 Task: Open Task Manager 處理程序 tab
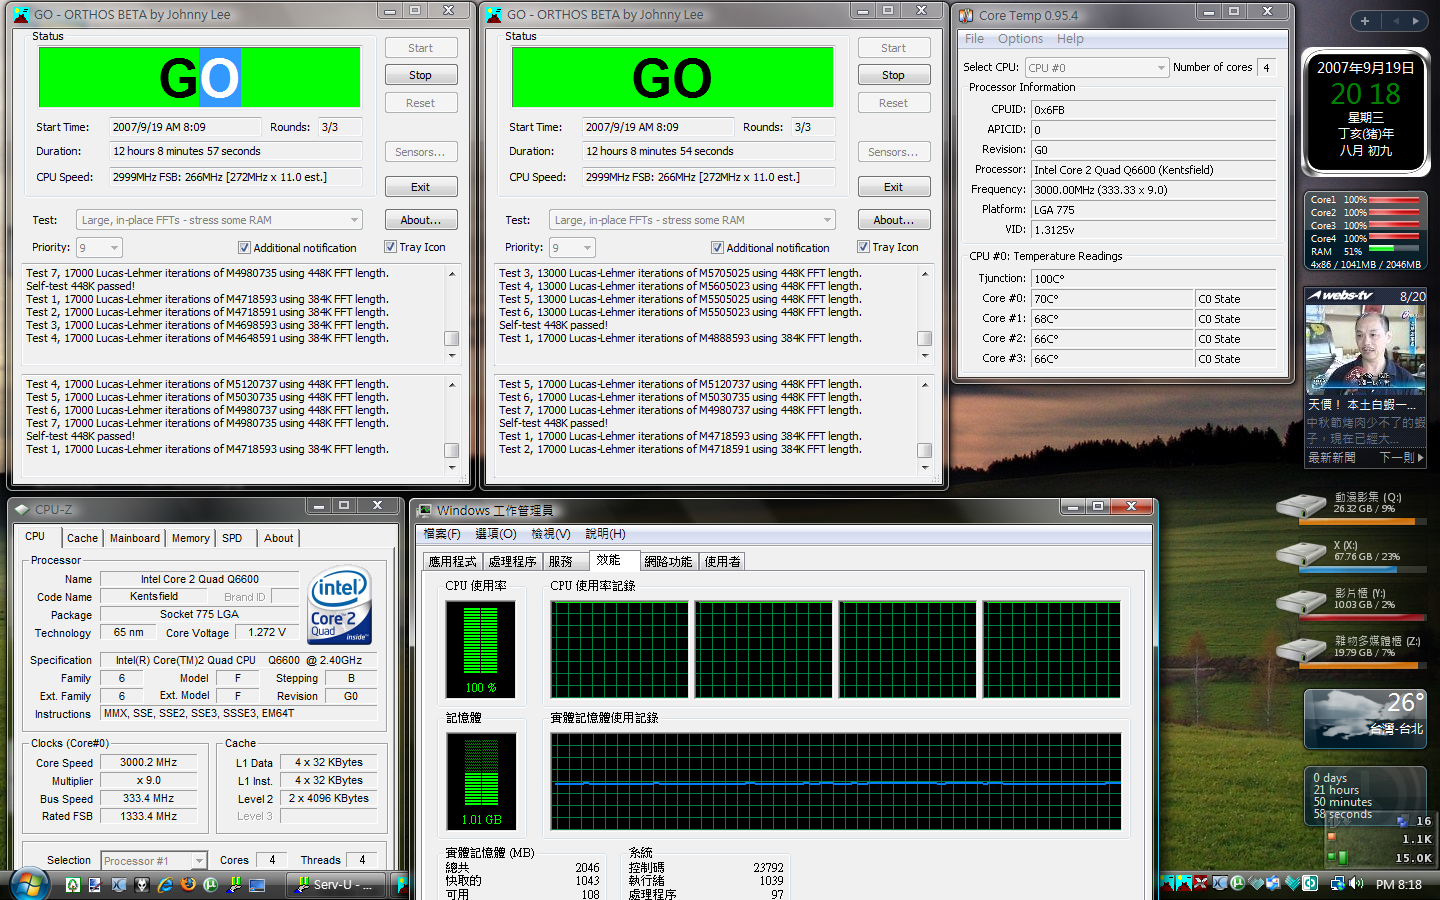point(513,562)
